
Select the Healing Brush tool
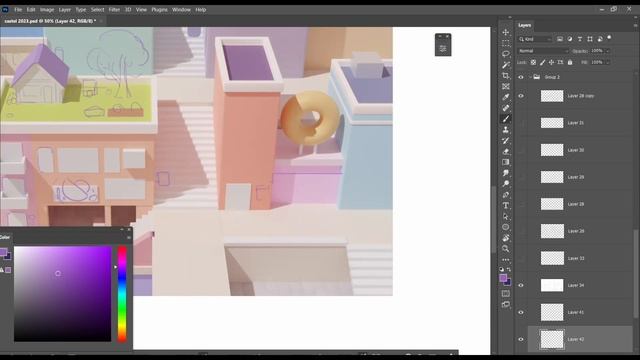pos(506,108)
